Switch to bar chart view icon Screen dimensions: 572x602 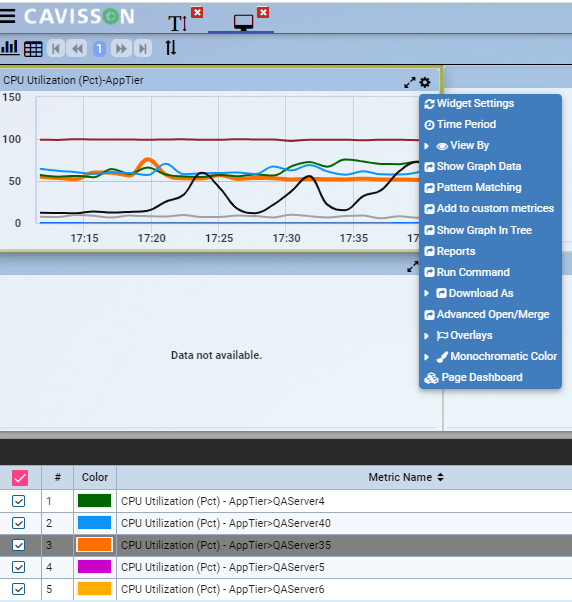click(x=9, y=48)
